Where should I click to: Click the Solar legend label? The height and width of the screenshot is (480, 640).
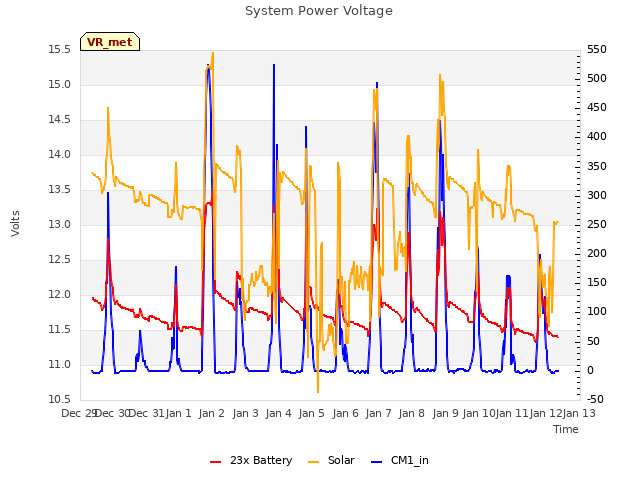click(x=341, y=460)
